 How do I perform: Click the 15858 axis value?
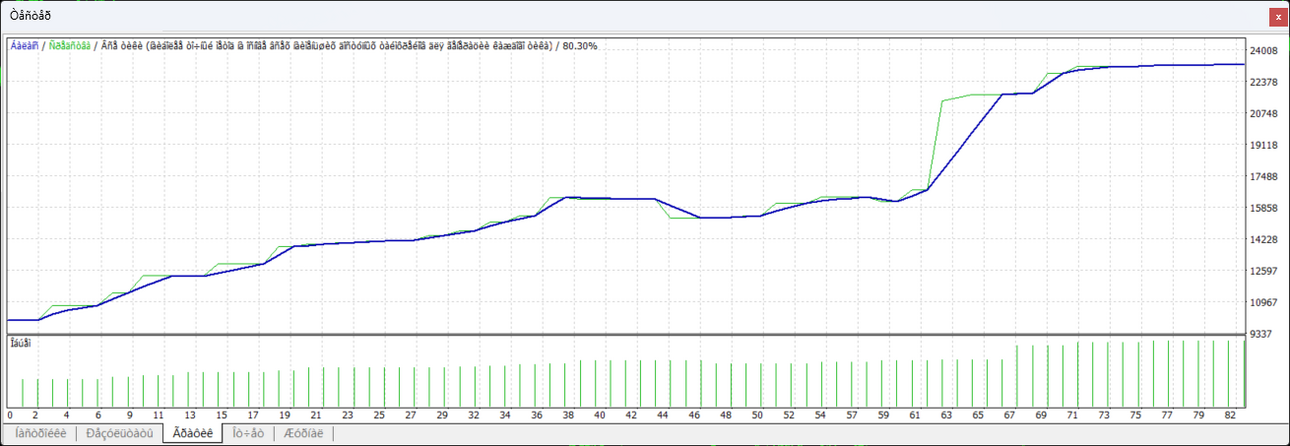pos(1265,208)
